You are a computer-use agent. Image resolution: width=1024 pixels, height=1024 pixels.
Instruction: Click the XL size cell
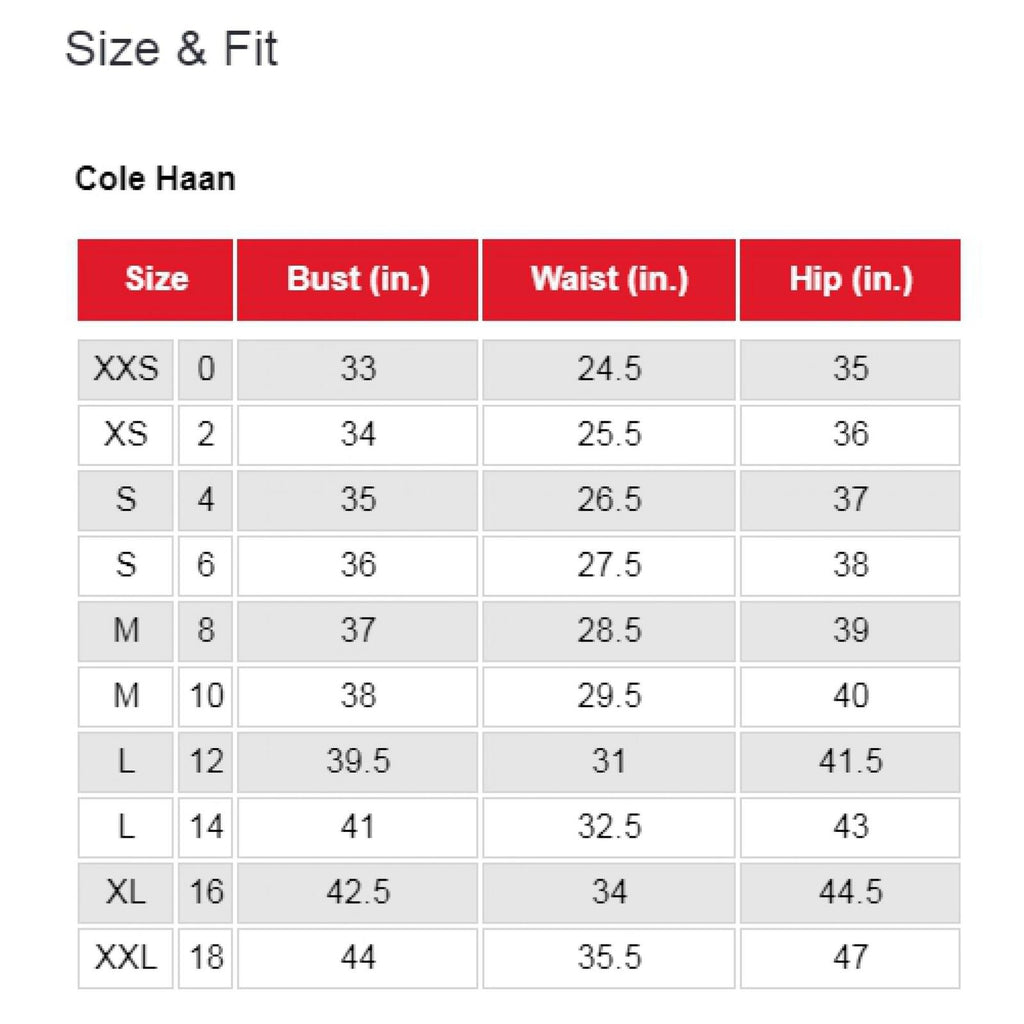[x=126, y=892]
